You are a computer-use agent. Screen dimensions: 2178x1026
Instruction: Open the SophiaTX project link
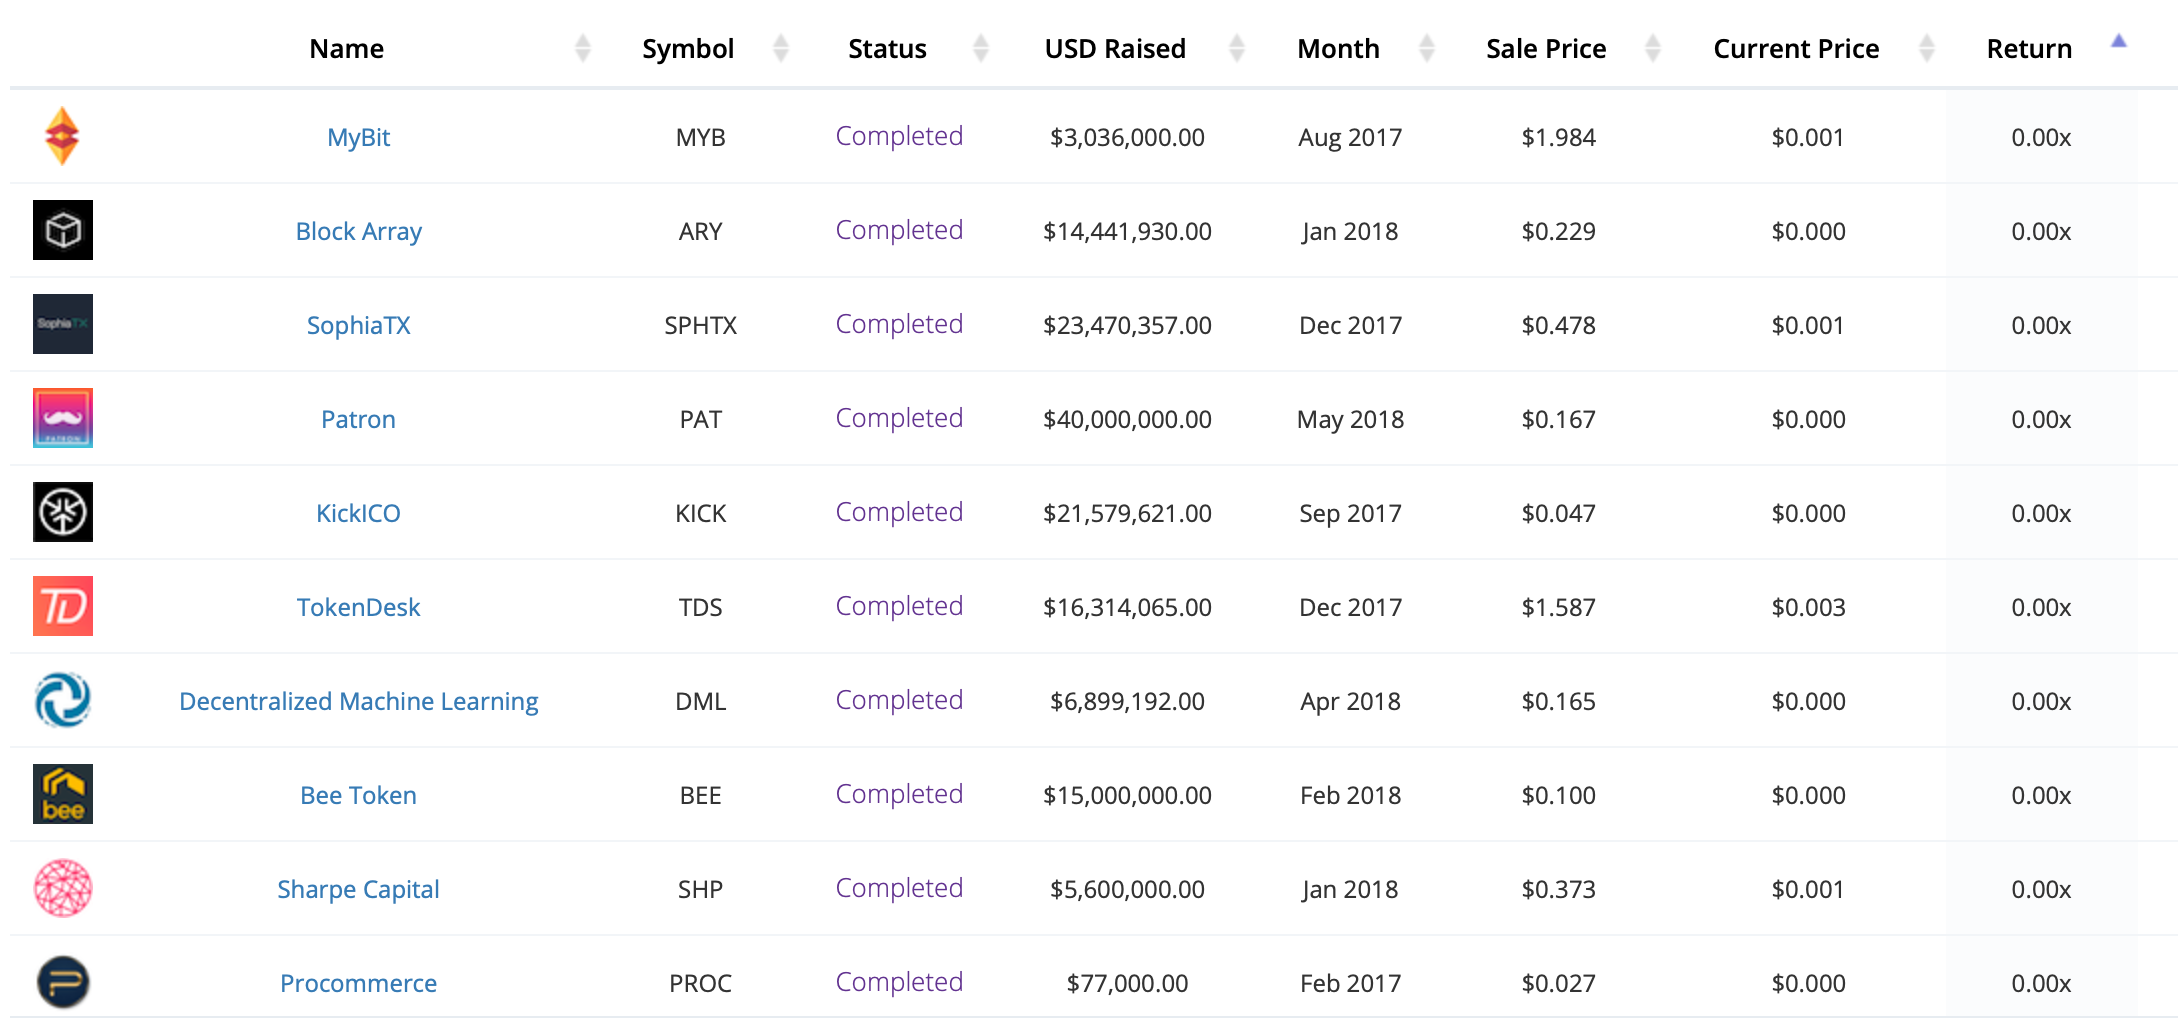[x=358, y=325]
